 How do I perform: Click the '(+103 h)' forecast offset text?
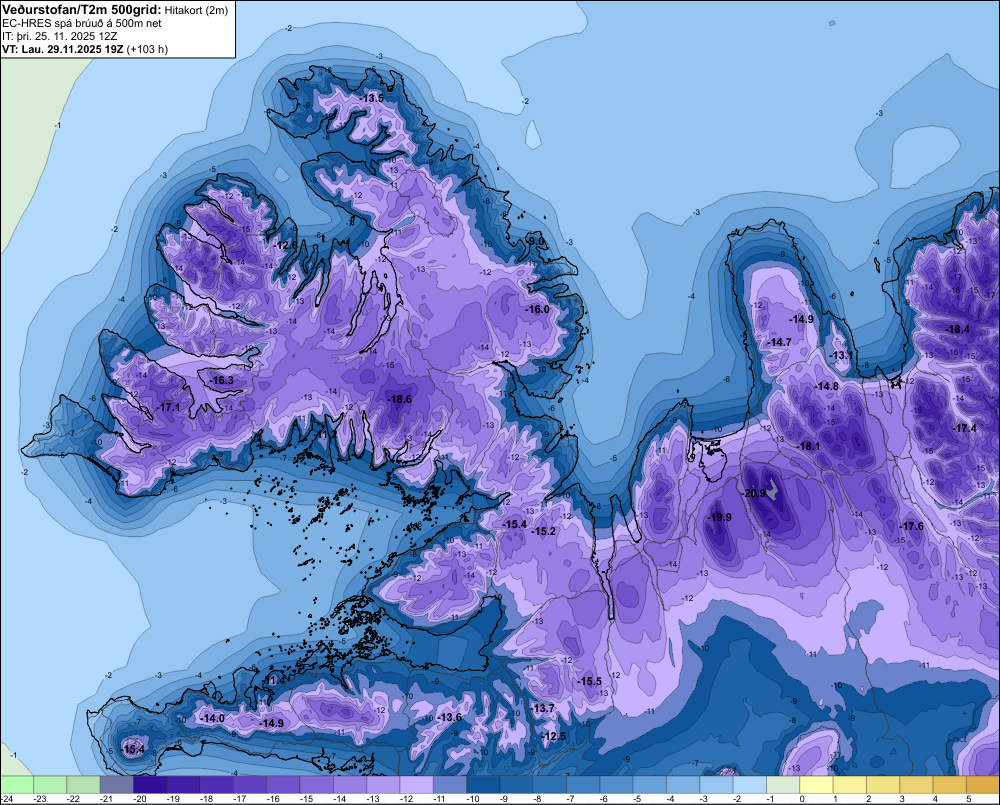(147, 49)
